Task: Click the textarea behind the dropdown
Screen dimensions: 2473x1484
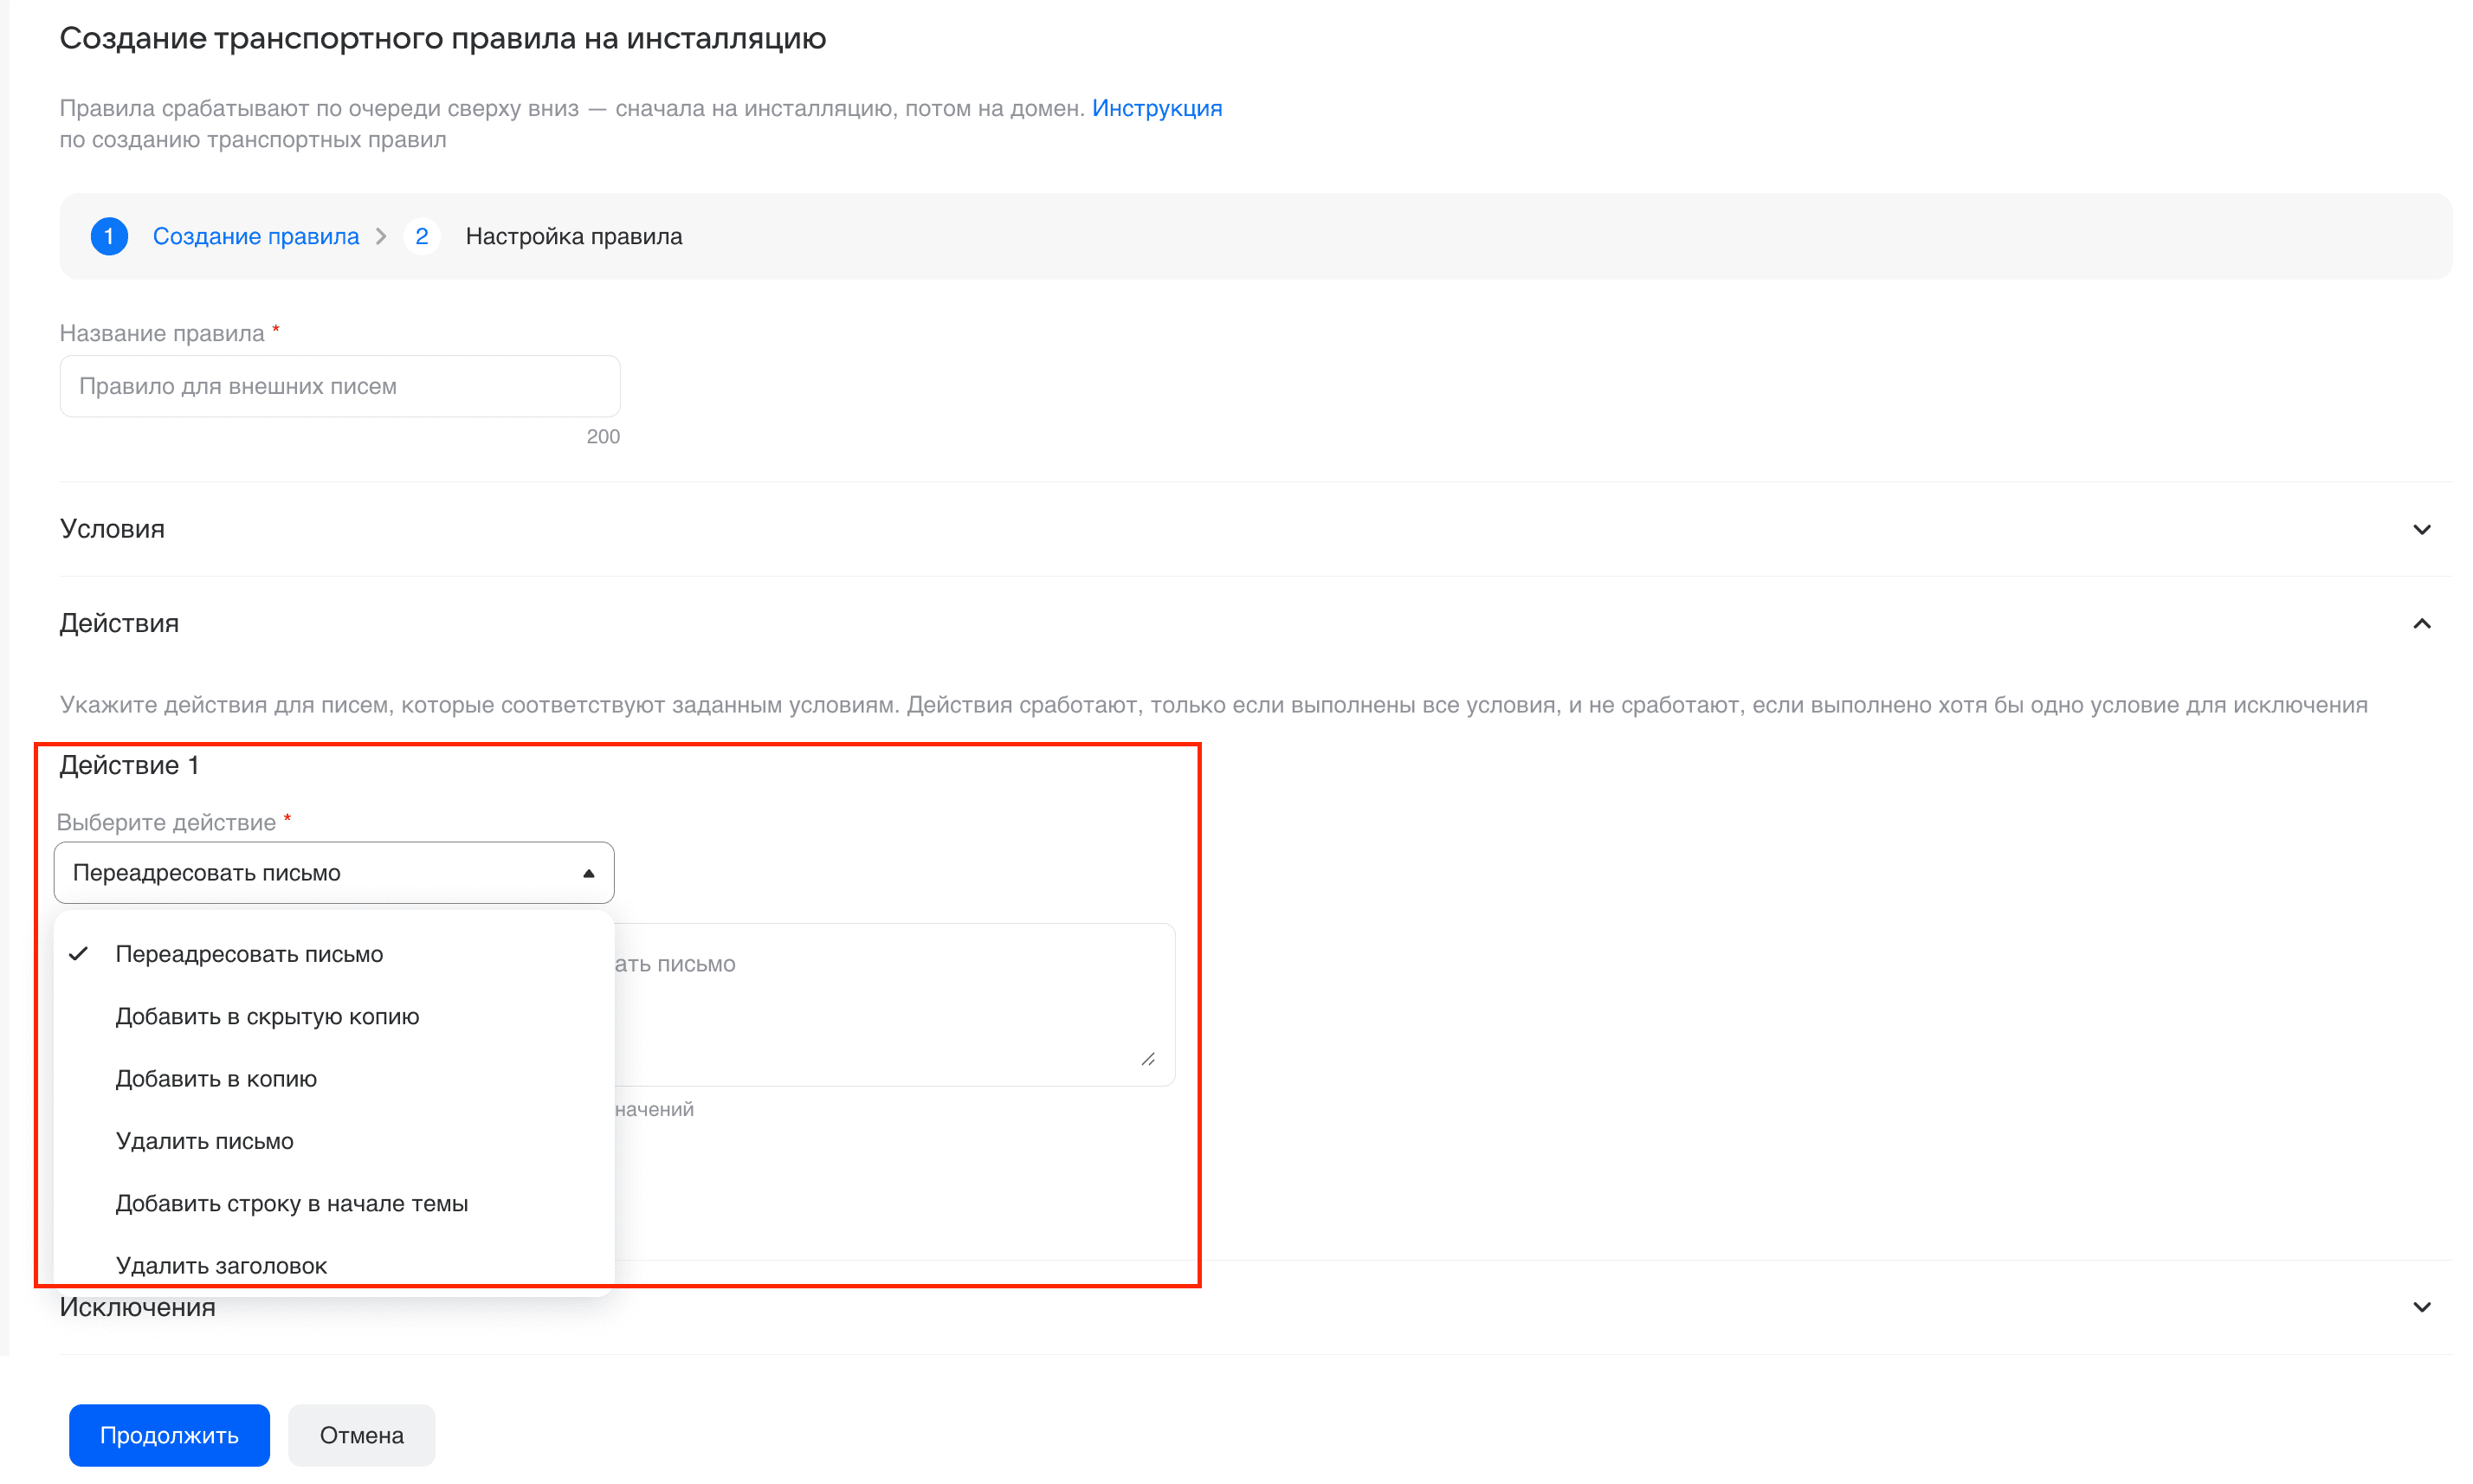Action: pyautogui.click(x=894, y=1004)
